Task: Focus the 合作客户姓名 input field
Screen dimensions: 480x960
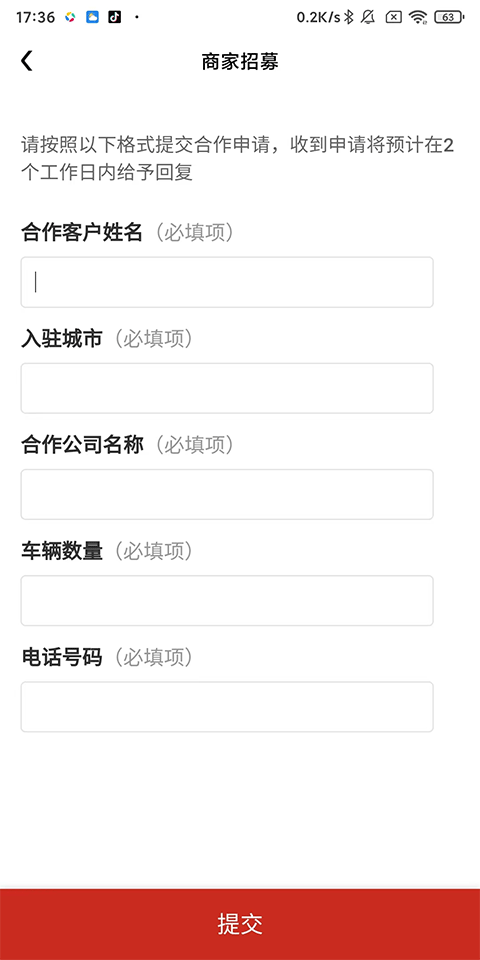Action: [227, 282]
